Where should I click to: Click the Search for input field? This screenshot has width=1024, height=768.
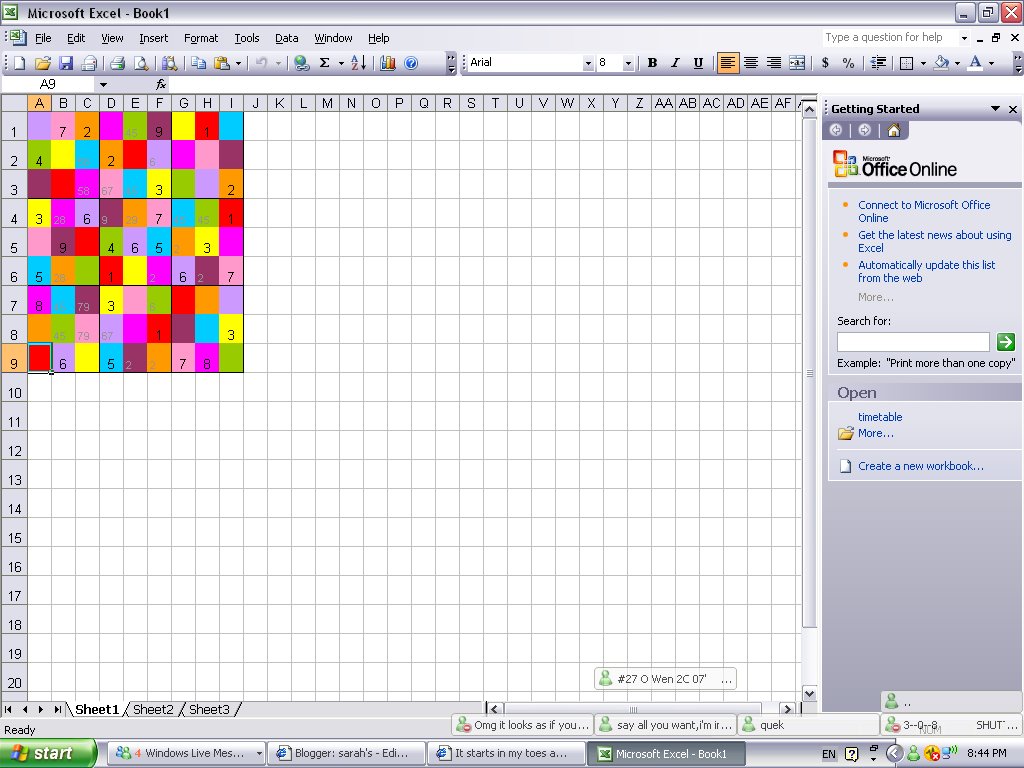pyautogui.click(x=913, y=342)
